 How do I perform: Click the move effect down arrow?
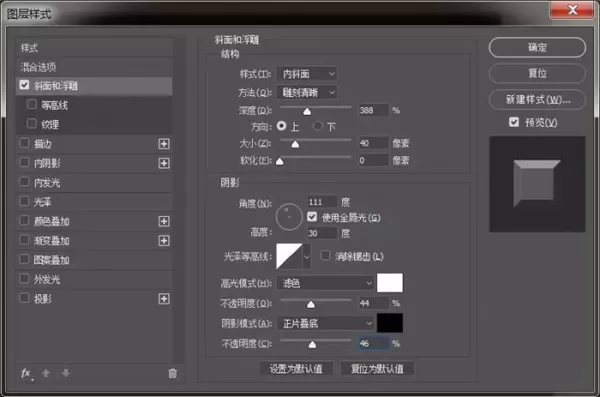click(x=66, y=373)
